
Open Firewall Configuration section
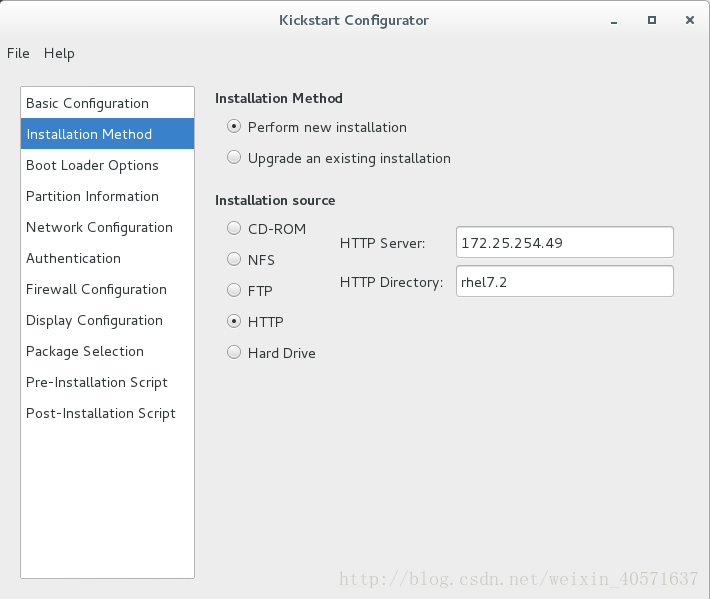107,289
